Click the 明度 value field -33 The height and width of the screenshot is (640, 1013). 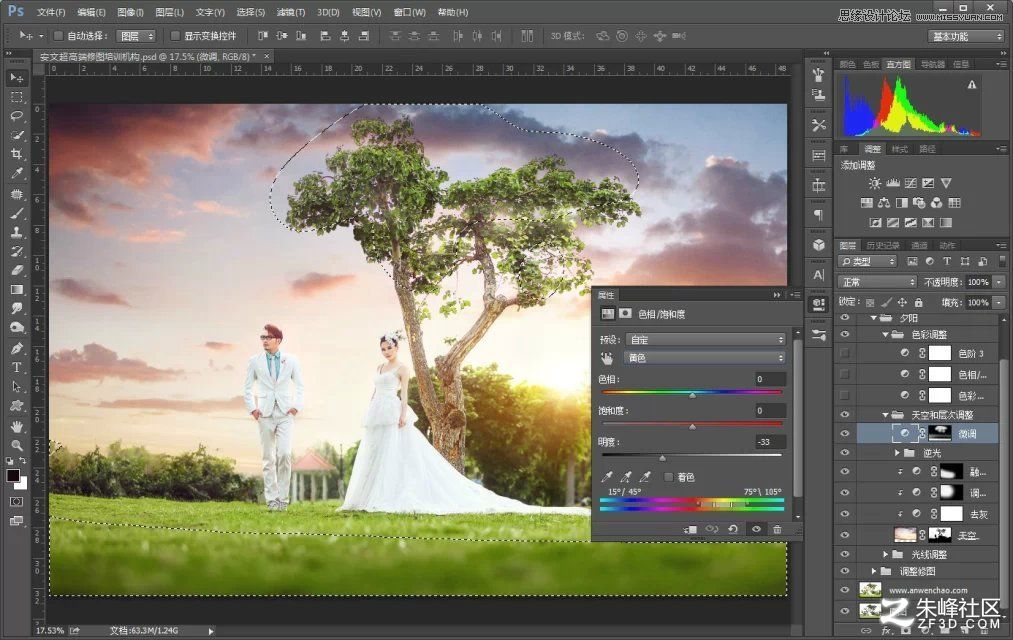[x=770, y=442]
